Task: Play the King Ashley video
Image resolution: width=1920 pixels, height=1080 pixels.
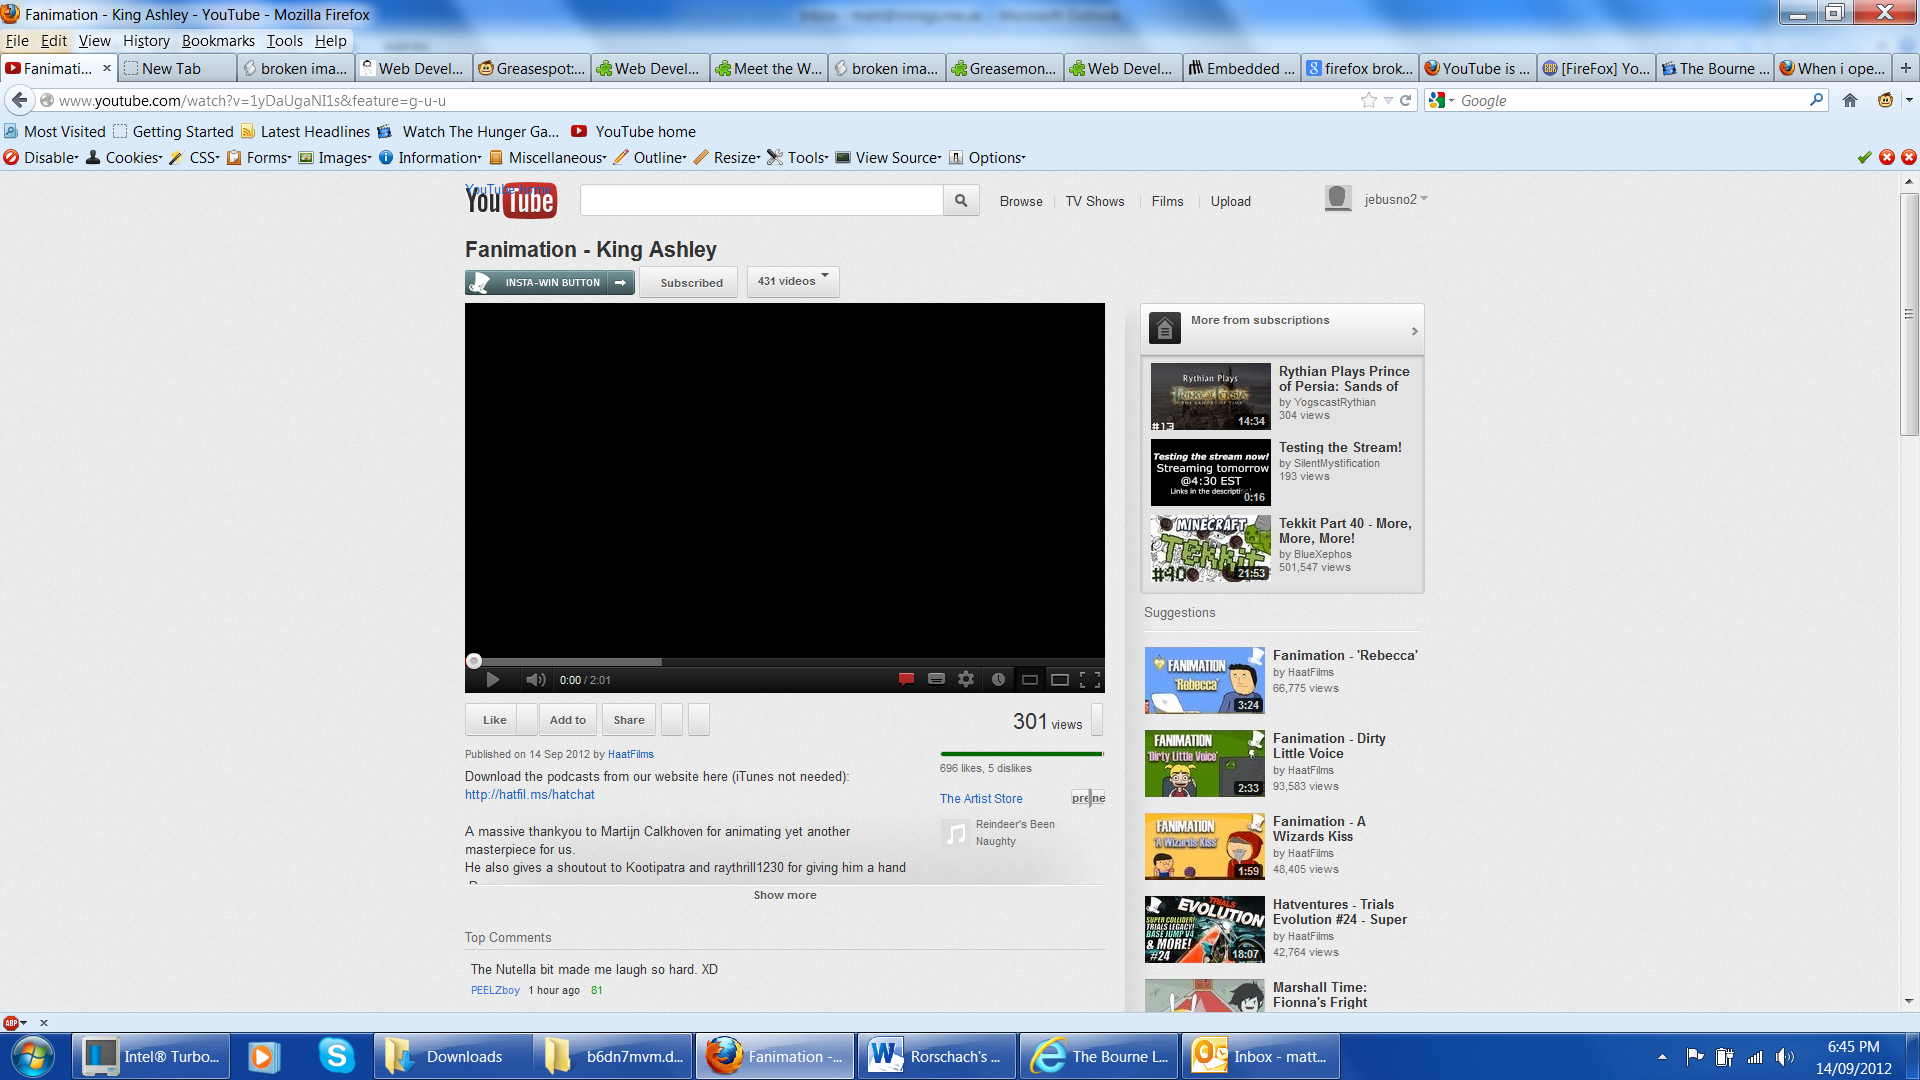Action: coord(492,680)
